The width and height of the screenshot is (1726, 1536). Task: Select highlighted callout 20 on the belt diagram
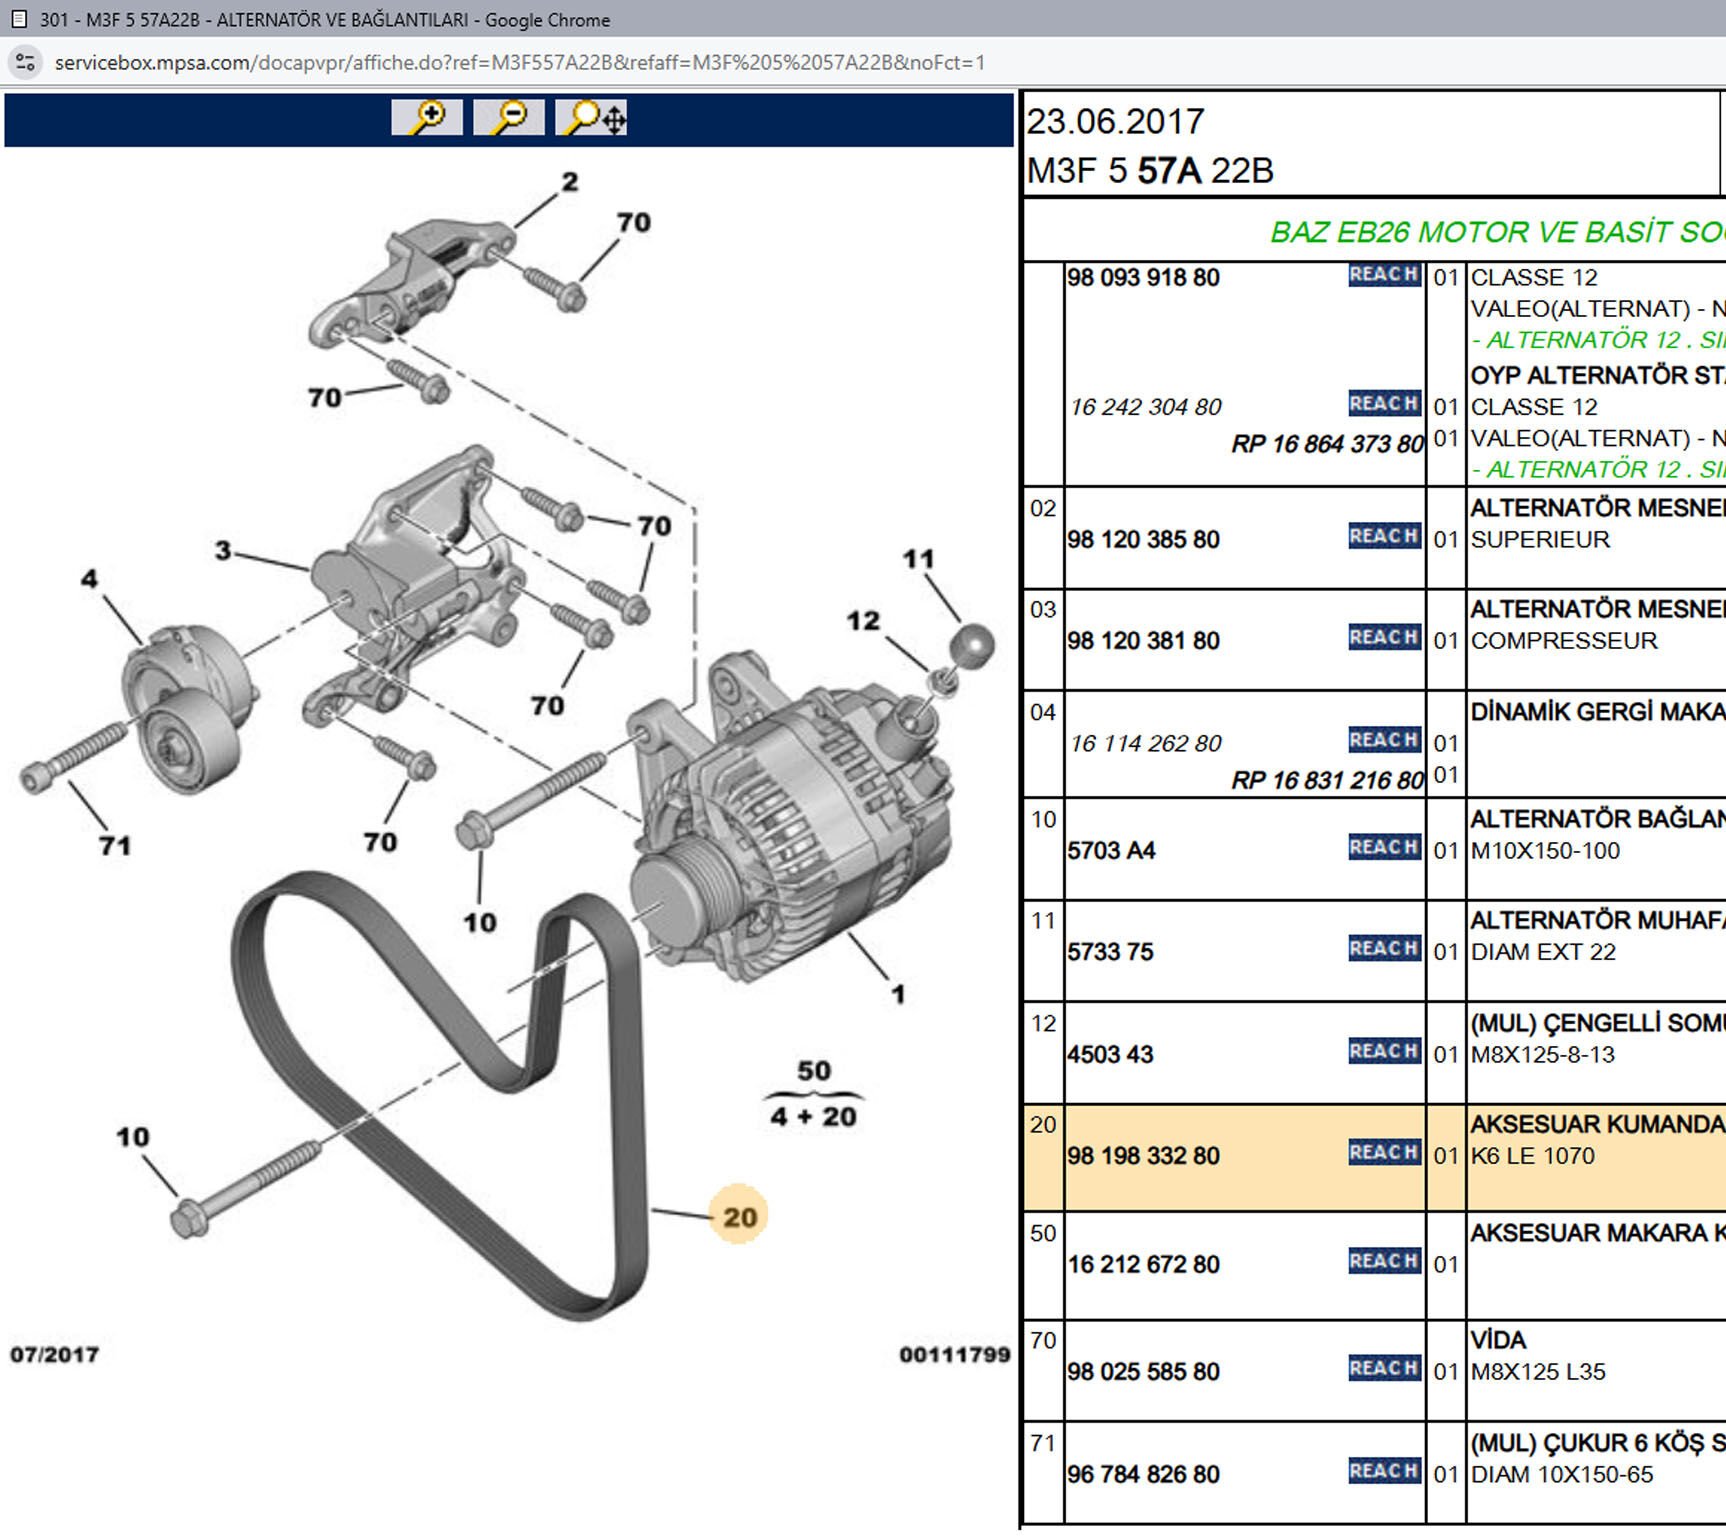[x=739, y=1217]
